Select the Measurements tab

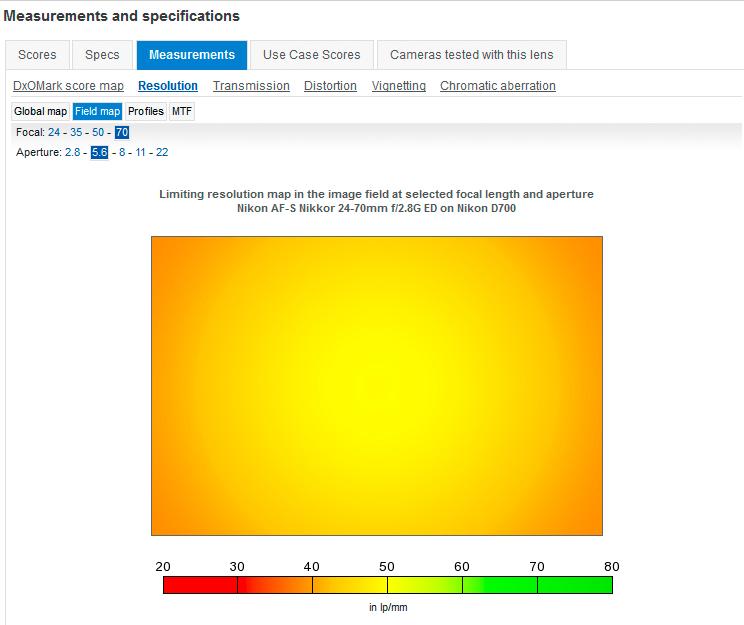point(192,55)
